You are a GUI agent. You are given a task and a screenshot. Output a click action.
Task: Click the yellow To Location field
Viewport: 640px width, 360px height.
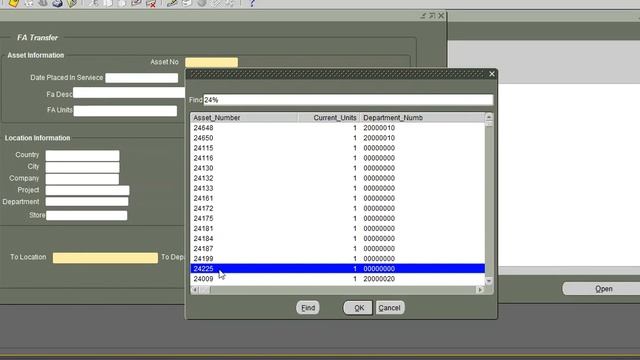click(x=105, y=258)
